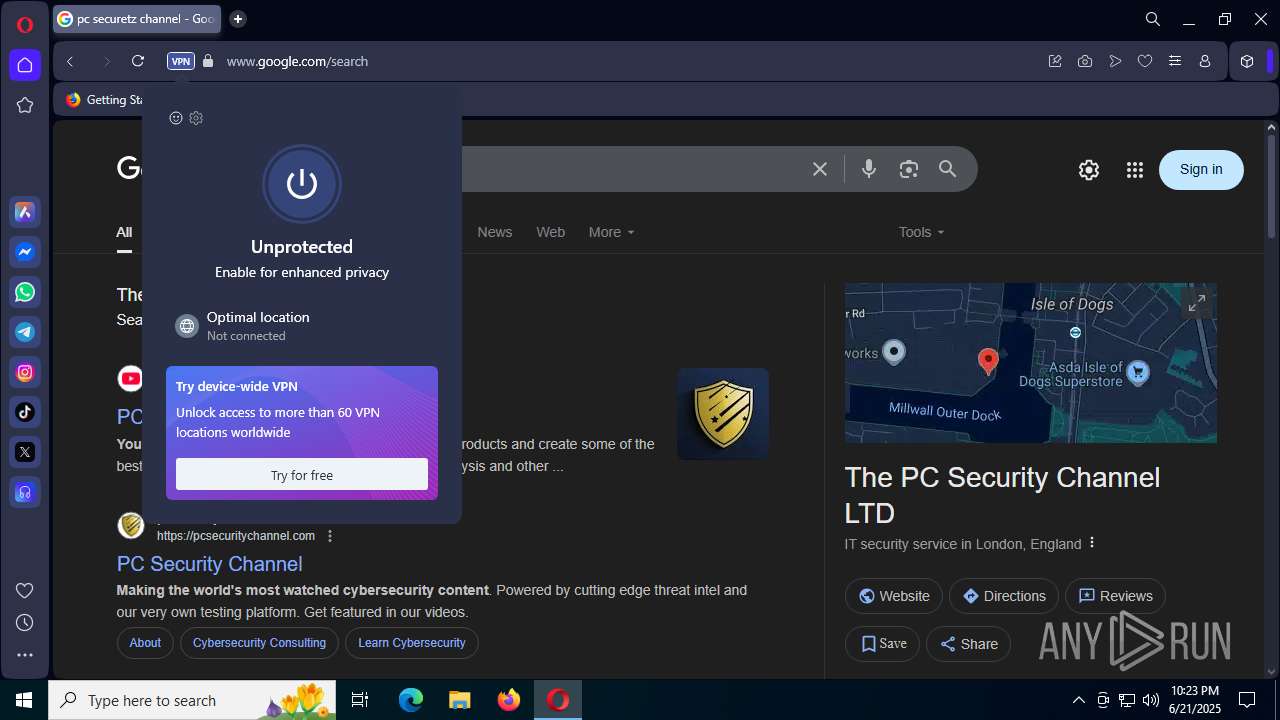This screenshot has height=720, width=1280.
Task: Open PC Security Channel result link
Action: (209, 564)
